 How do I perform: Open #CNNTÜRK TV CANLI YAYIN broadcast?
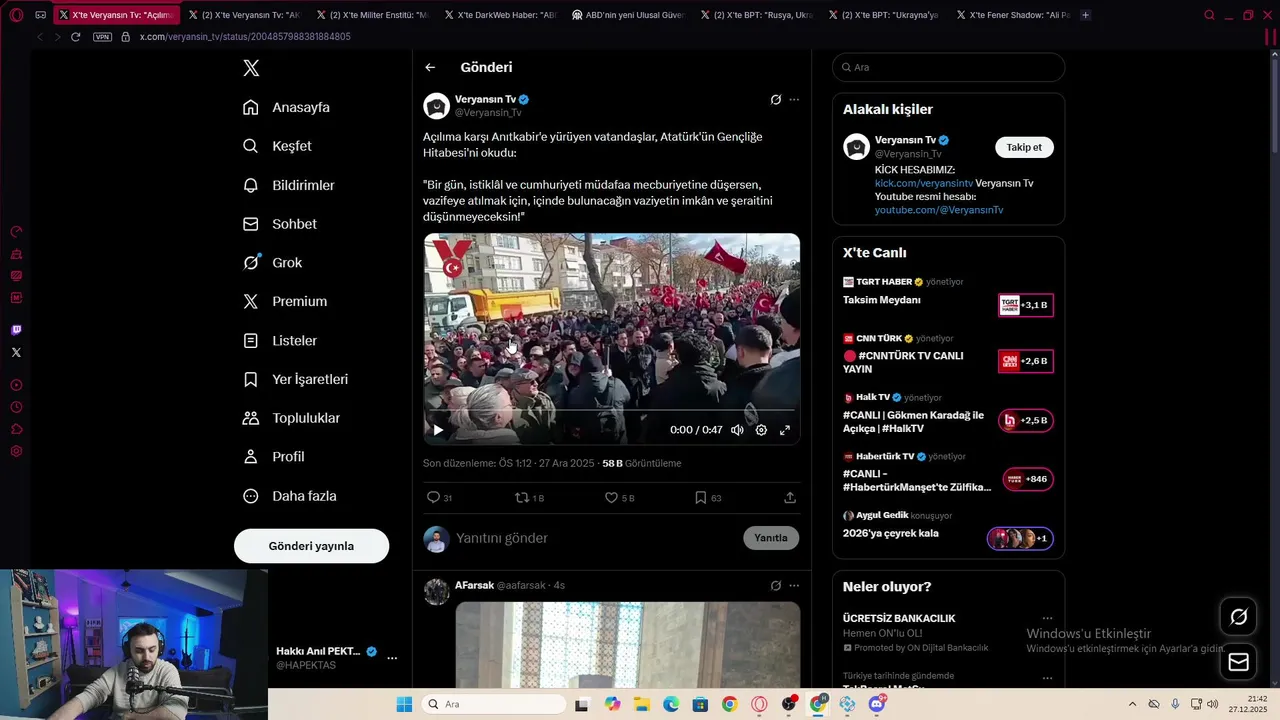[948, 355]
